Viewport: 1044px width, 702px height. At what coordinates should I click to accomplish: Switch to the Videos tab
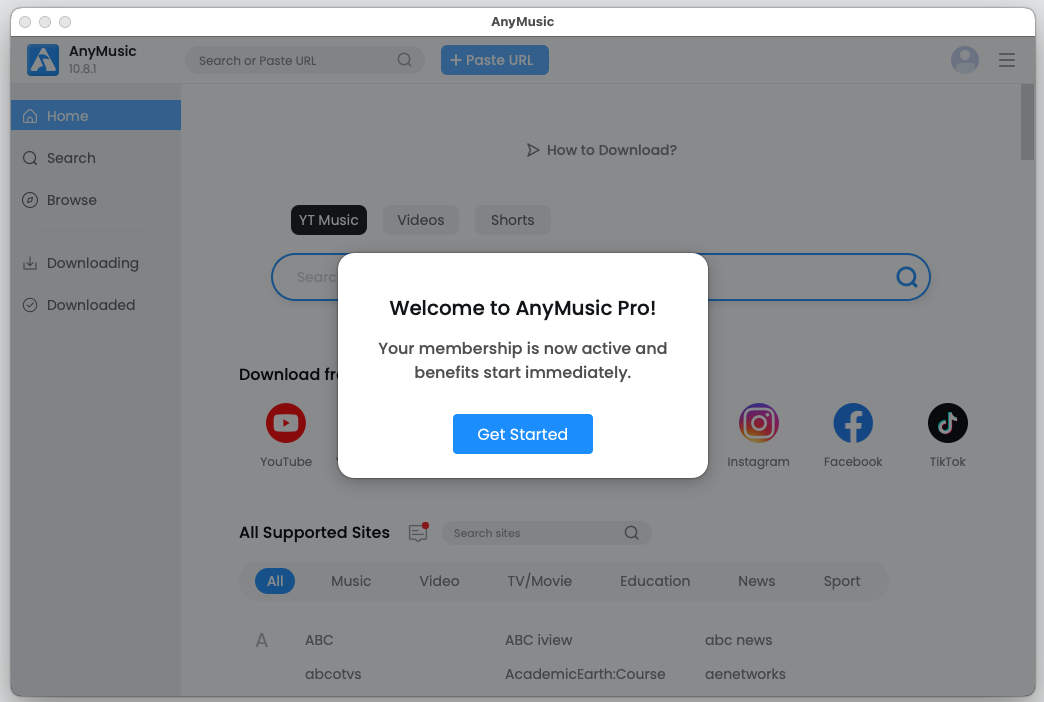421,220
